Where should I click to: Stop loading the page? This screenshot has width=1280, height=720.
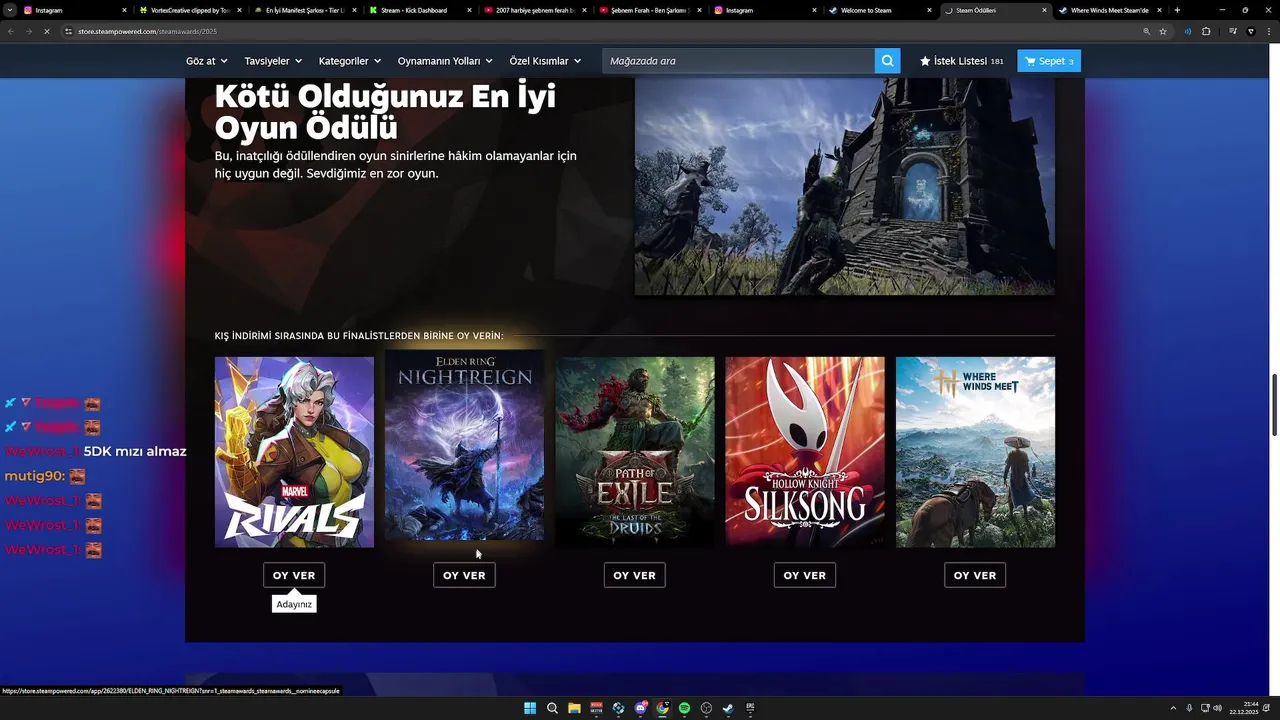click(49, 31)
